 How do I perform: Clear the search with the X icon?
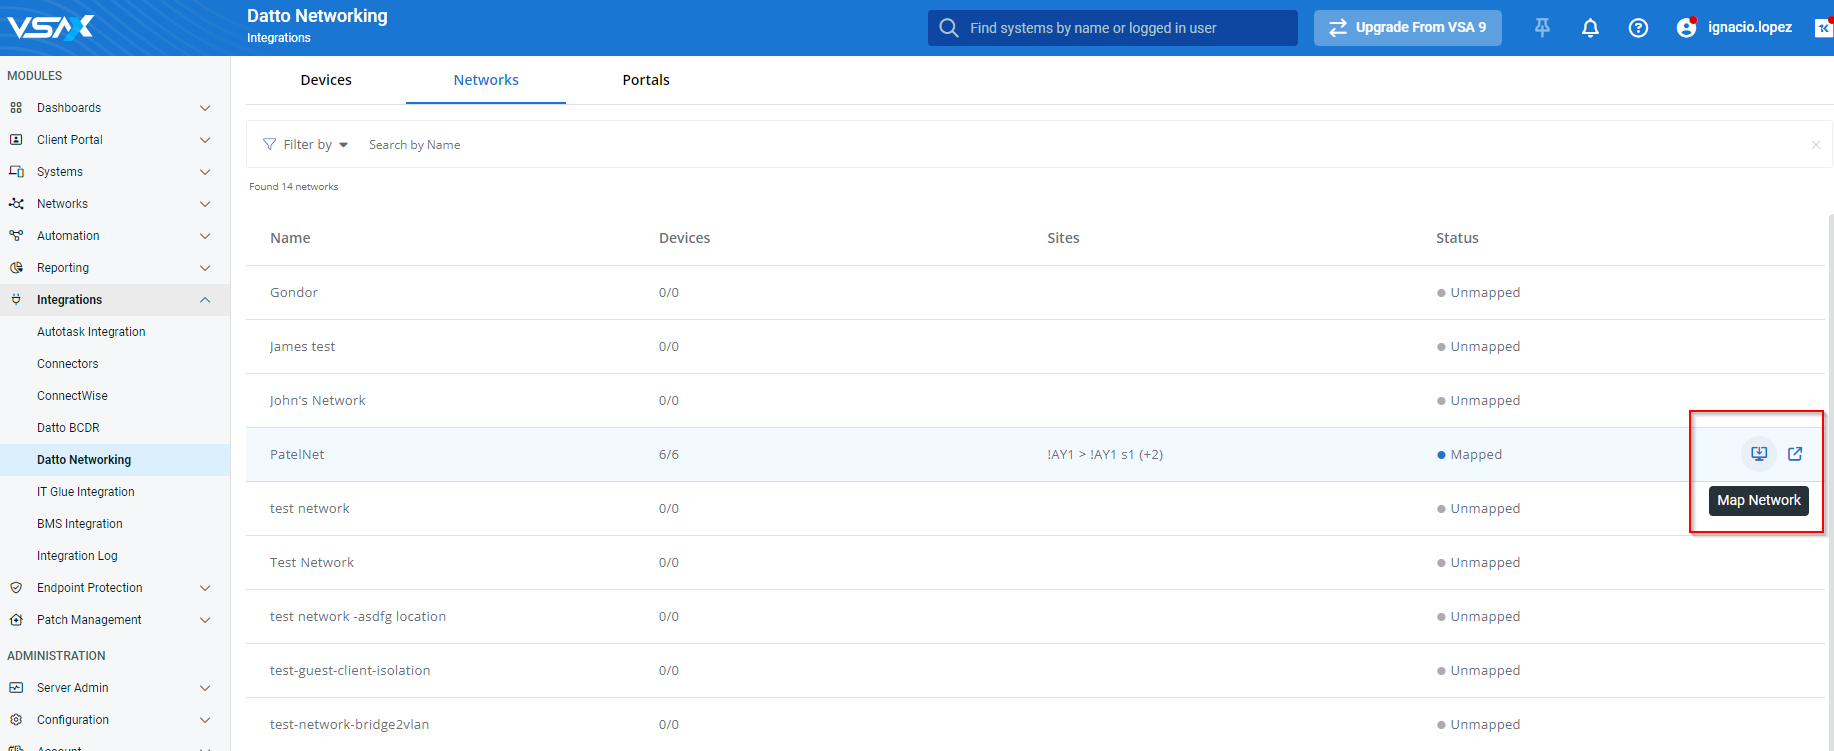tap(1815, 145)
